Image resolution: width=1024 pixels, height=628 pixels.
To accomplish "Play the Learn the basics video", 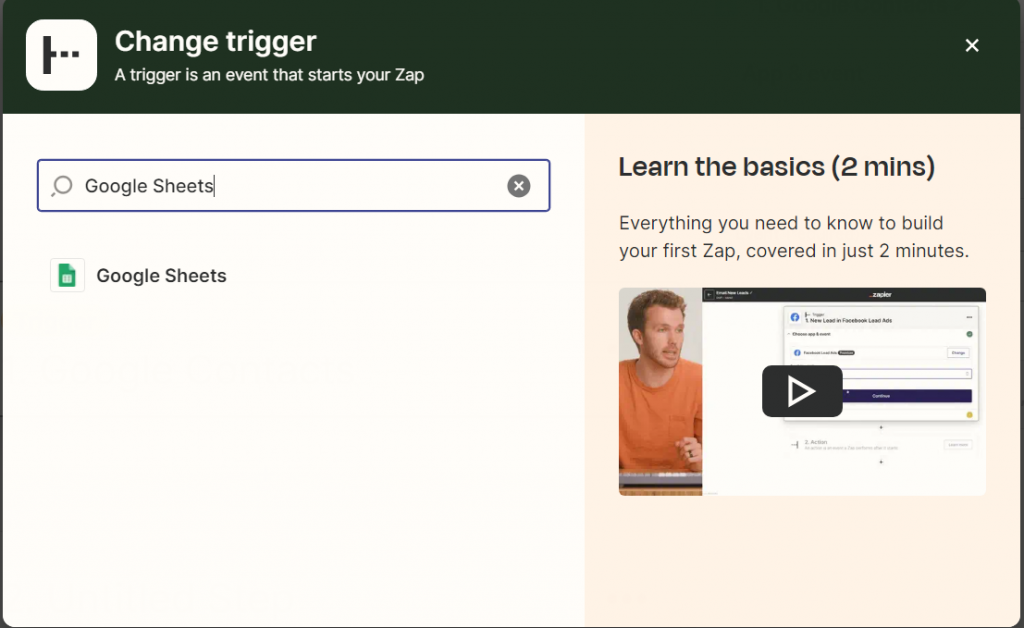I will [x=802, y=391].
